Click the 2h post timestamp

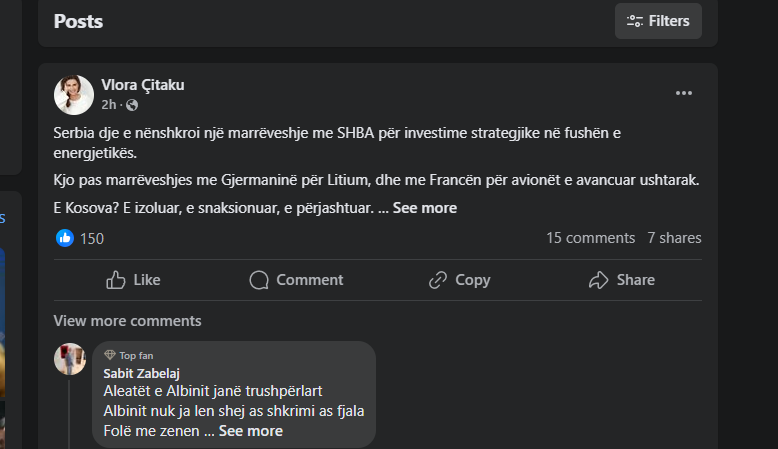[x=108, y=105]
